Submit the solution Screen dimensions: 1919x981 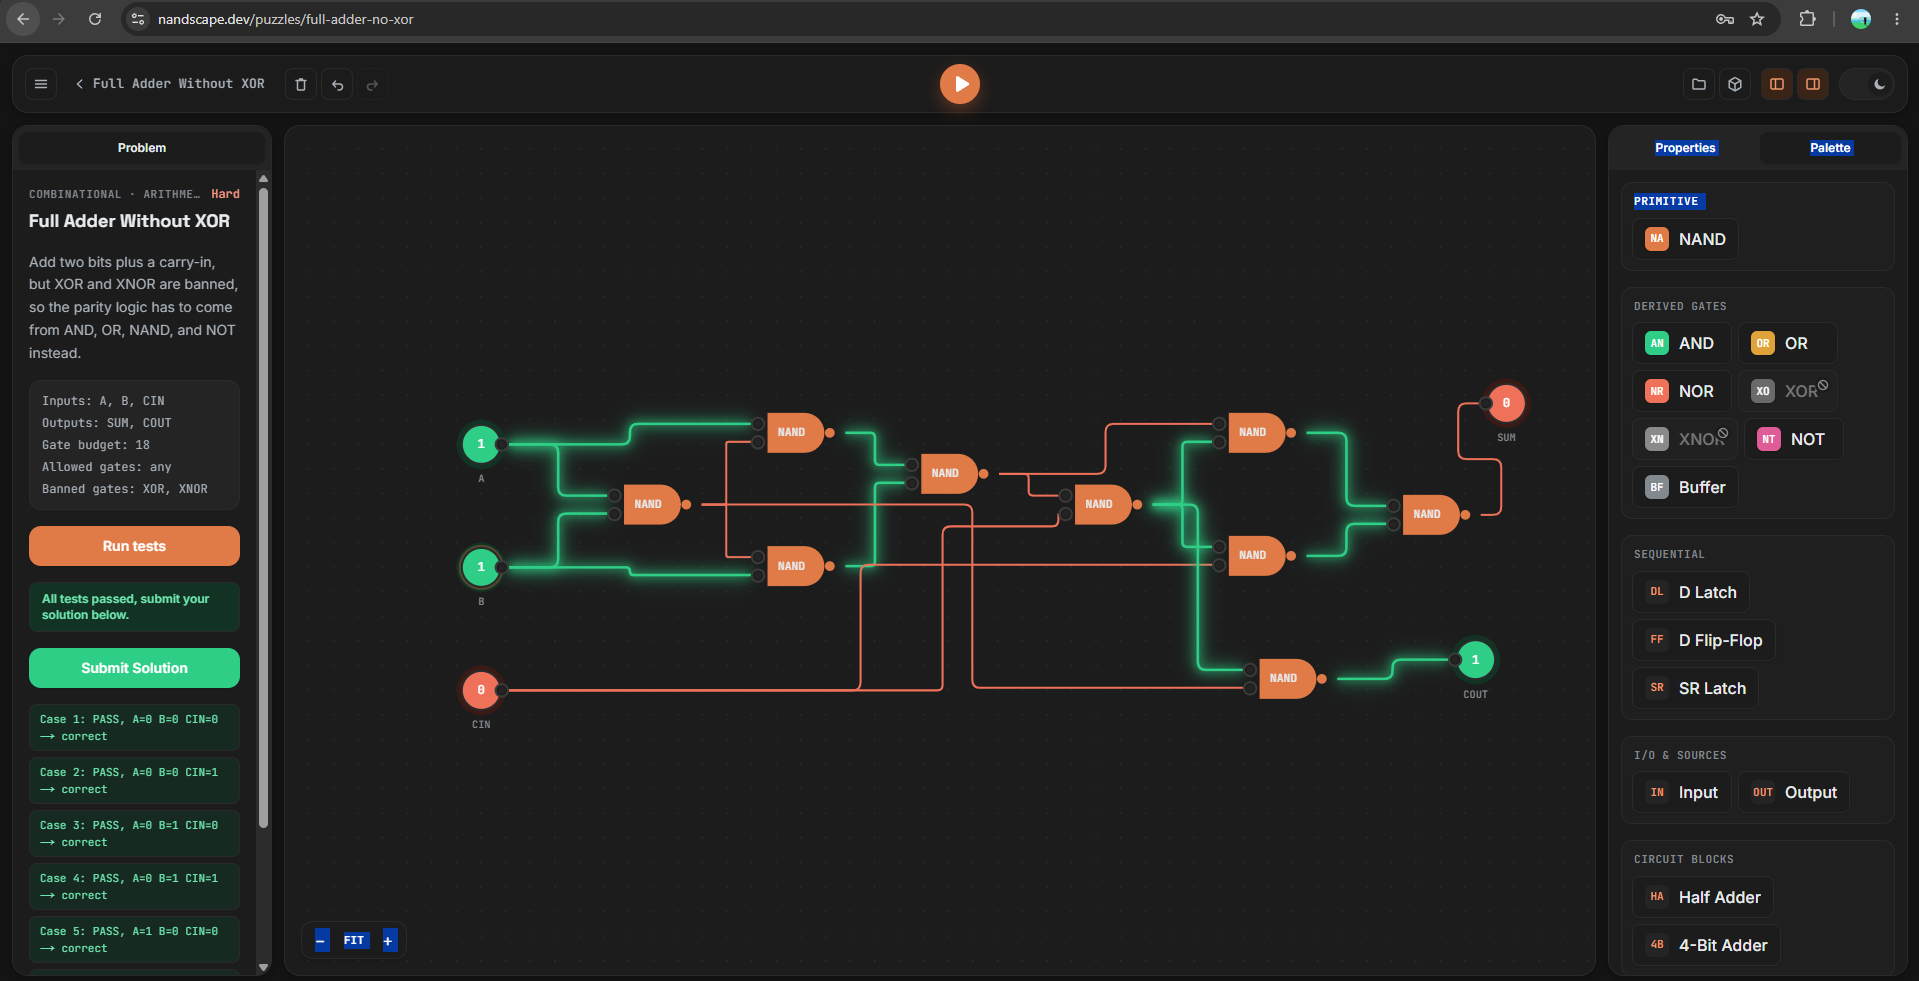tap(134, 668)
